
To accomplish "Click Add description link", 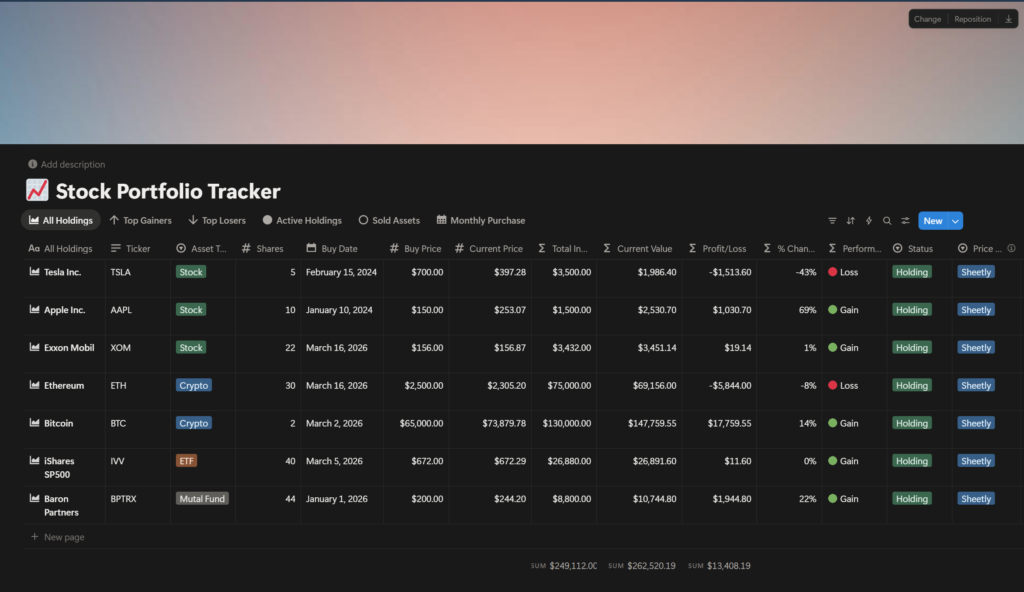I will [67, 165].
